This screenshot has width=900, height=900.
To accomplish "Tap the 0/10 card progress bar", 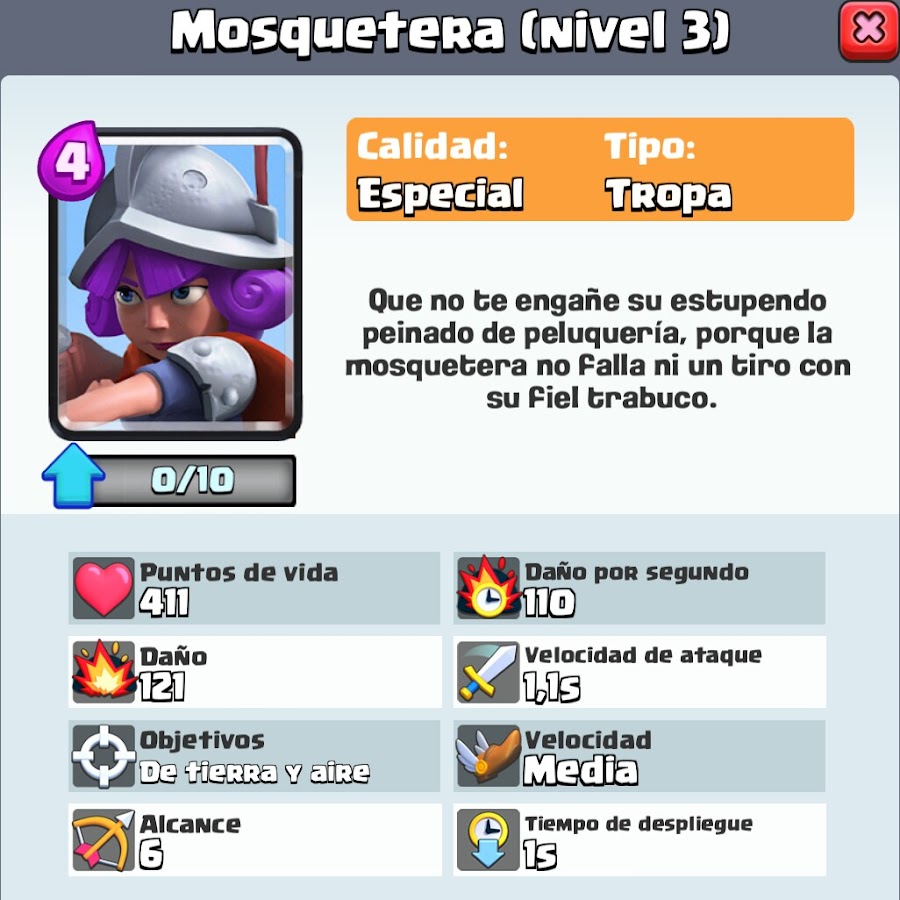I will coord(192,480).
